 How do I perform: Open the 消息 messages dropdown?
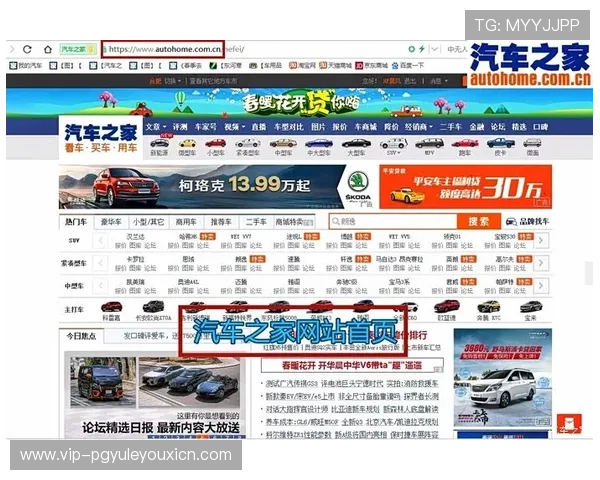click(438, 81)
